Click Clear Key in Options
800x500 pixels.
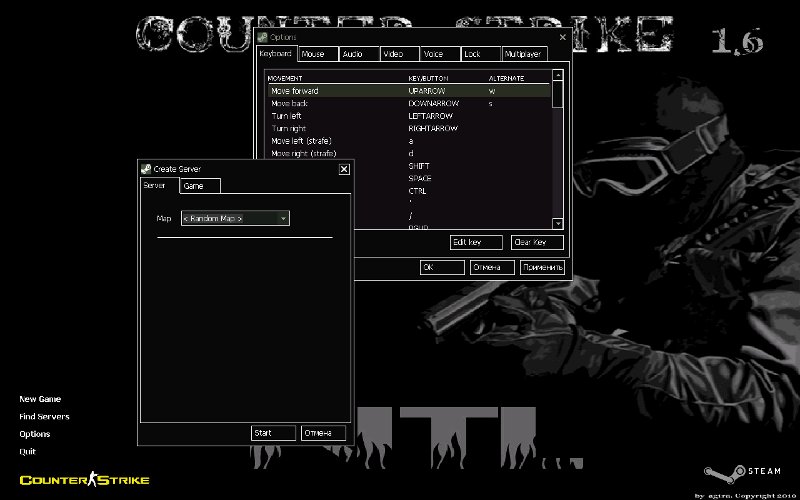click(537, 242)
